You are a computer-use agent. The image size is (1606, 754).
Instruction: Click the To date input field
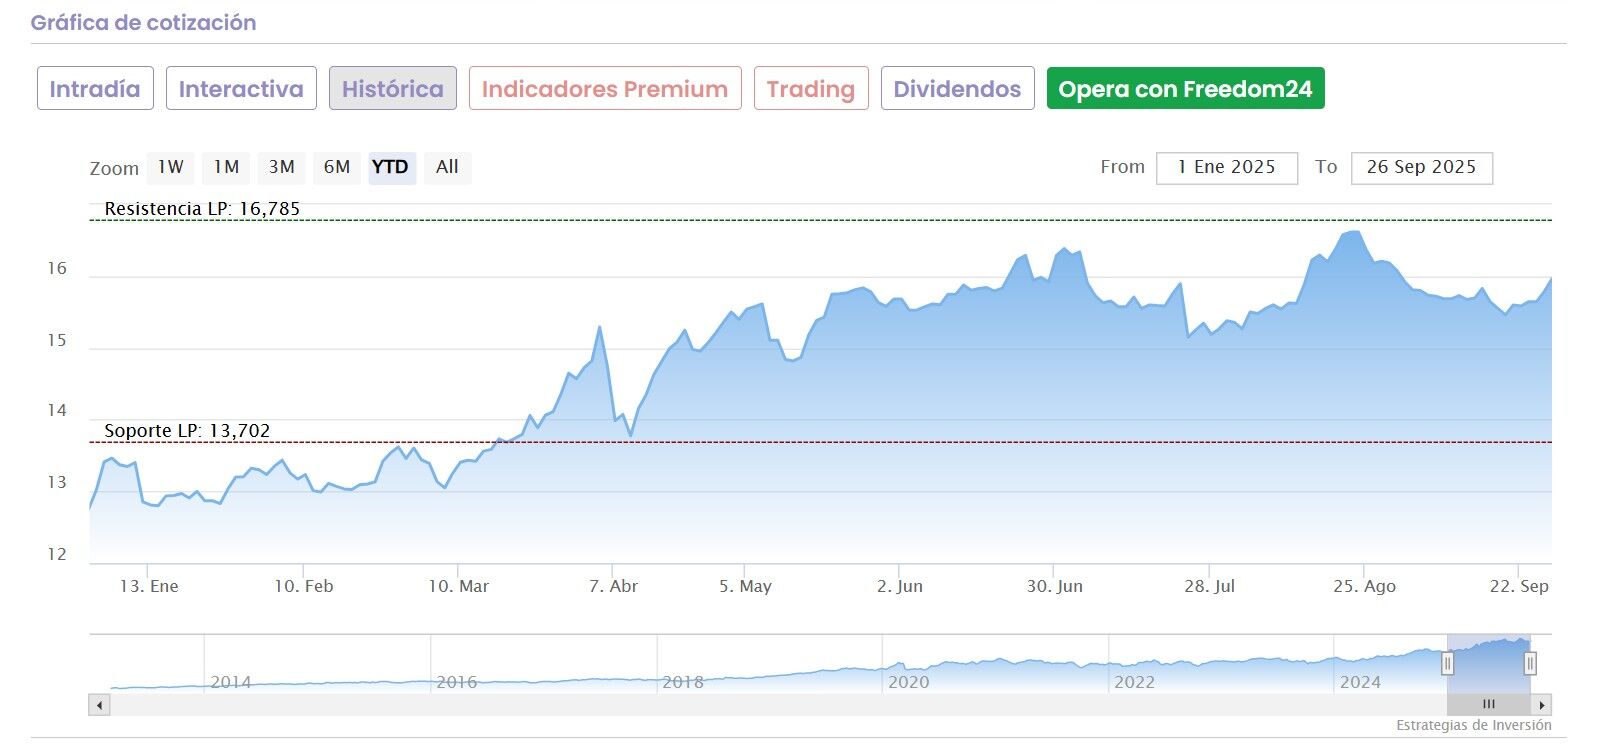point(1421,168)
